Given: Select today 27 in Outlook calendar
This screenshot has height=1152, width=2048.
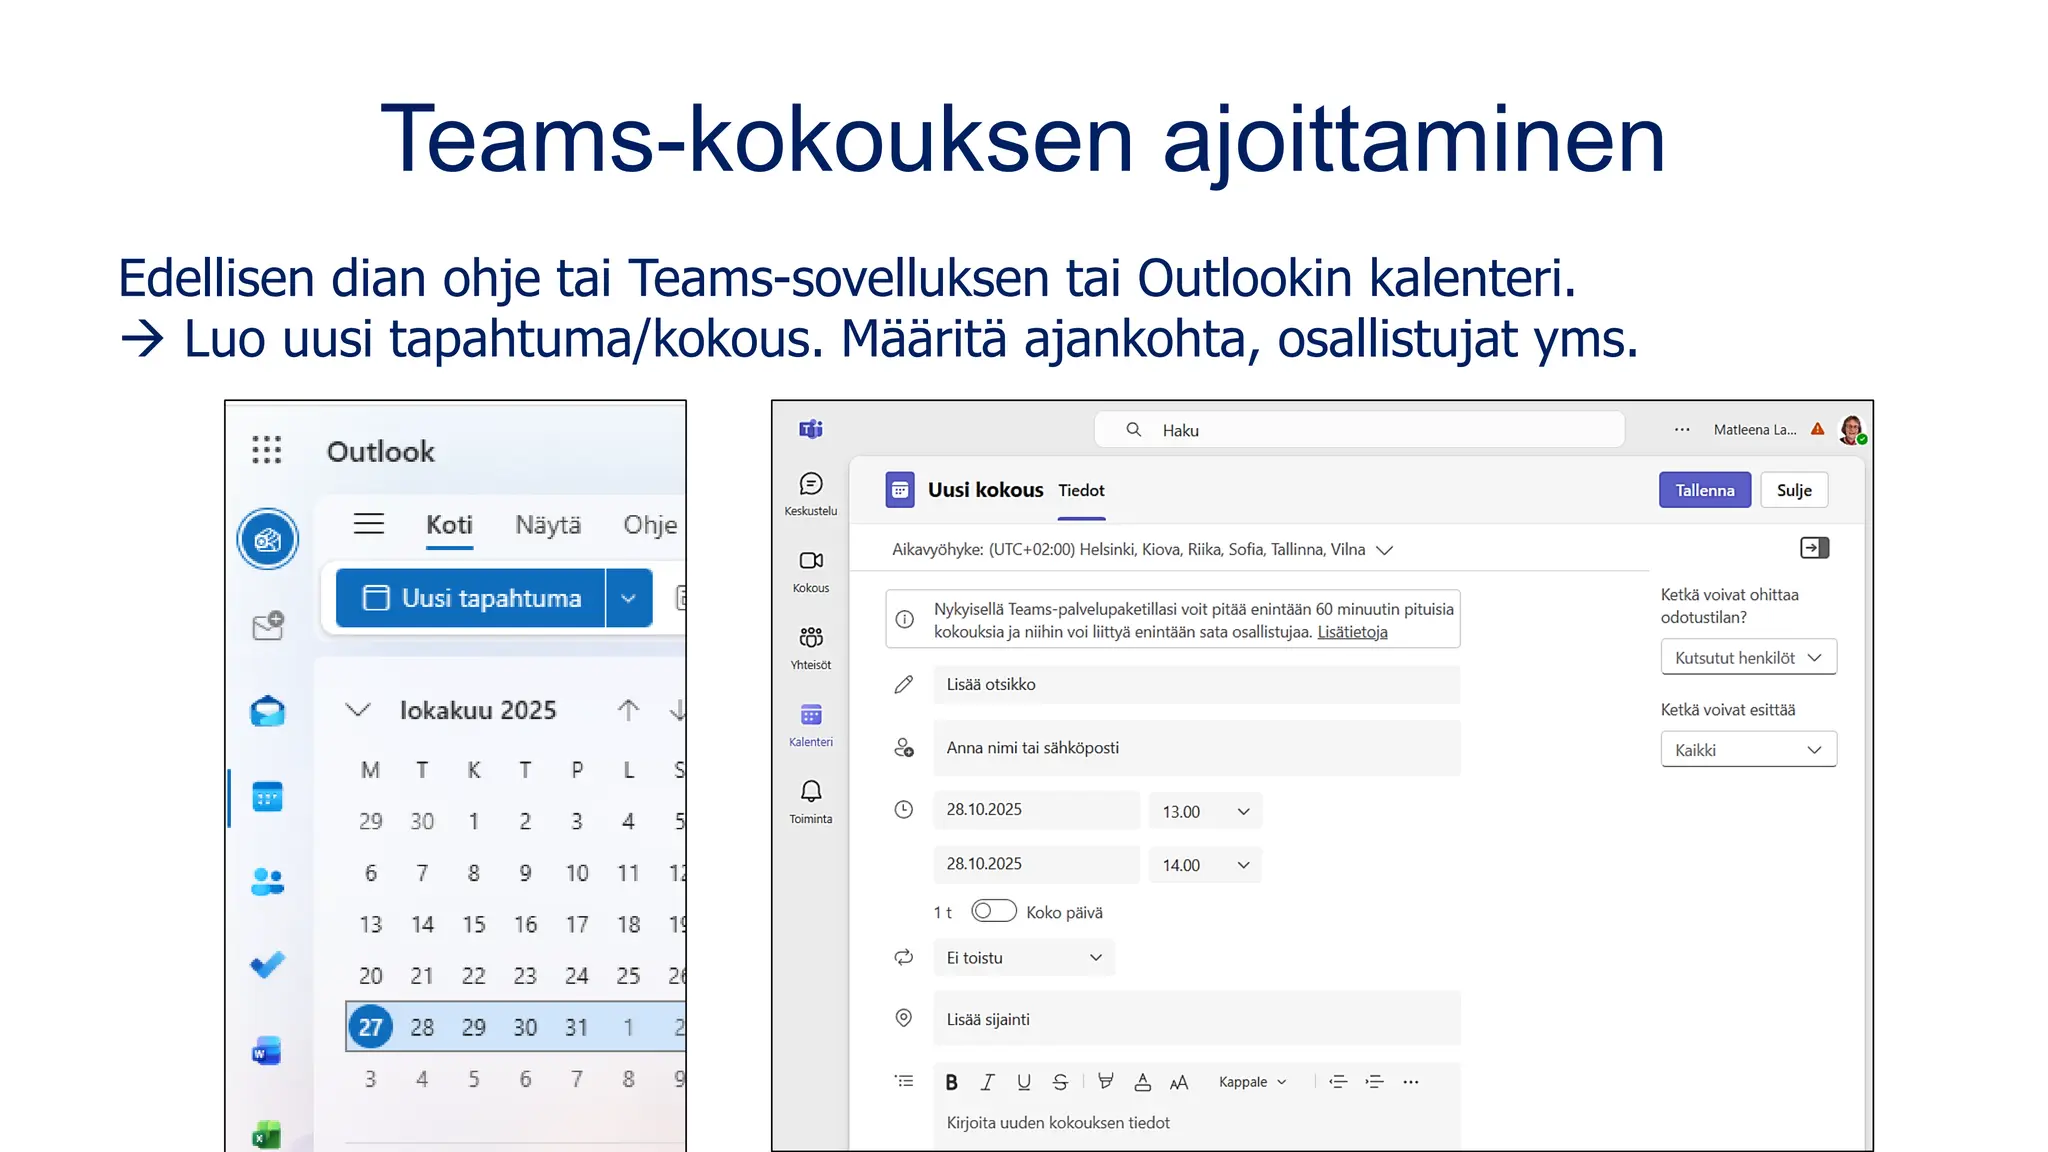Looking at the screenshot, I should [370, 1027].
